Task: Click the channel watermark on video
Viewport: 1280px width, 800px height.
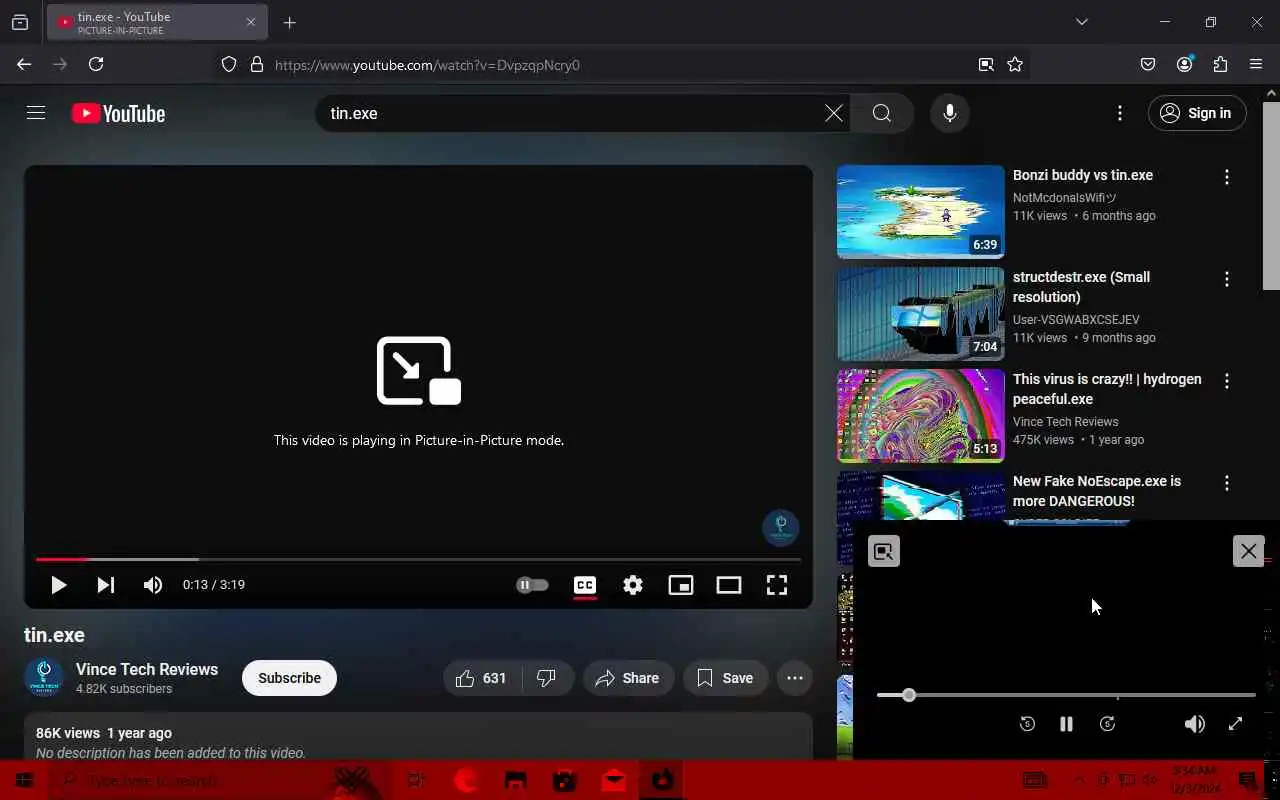Action: 781,527
